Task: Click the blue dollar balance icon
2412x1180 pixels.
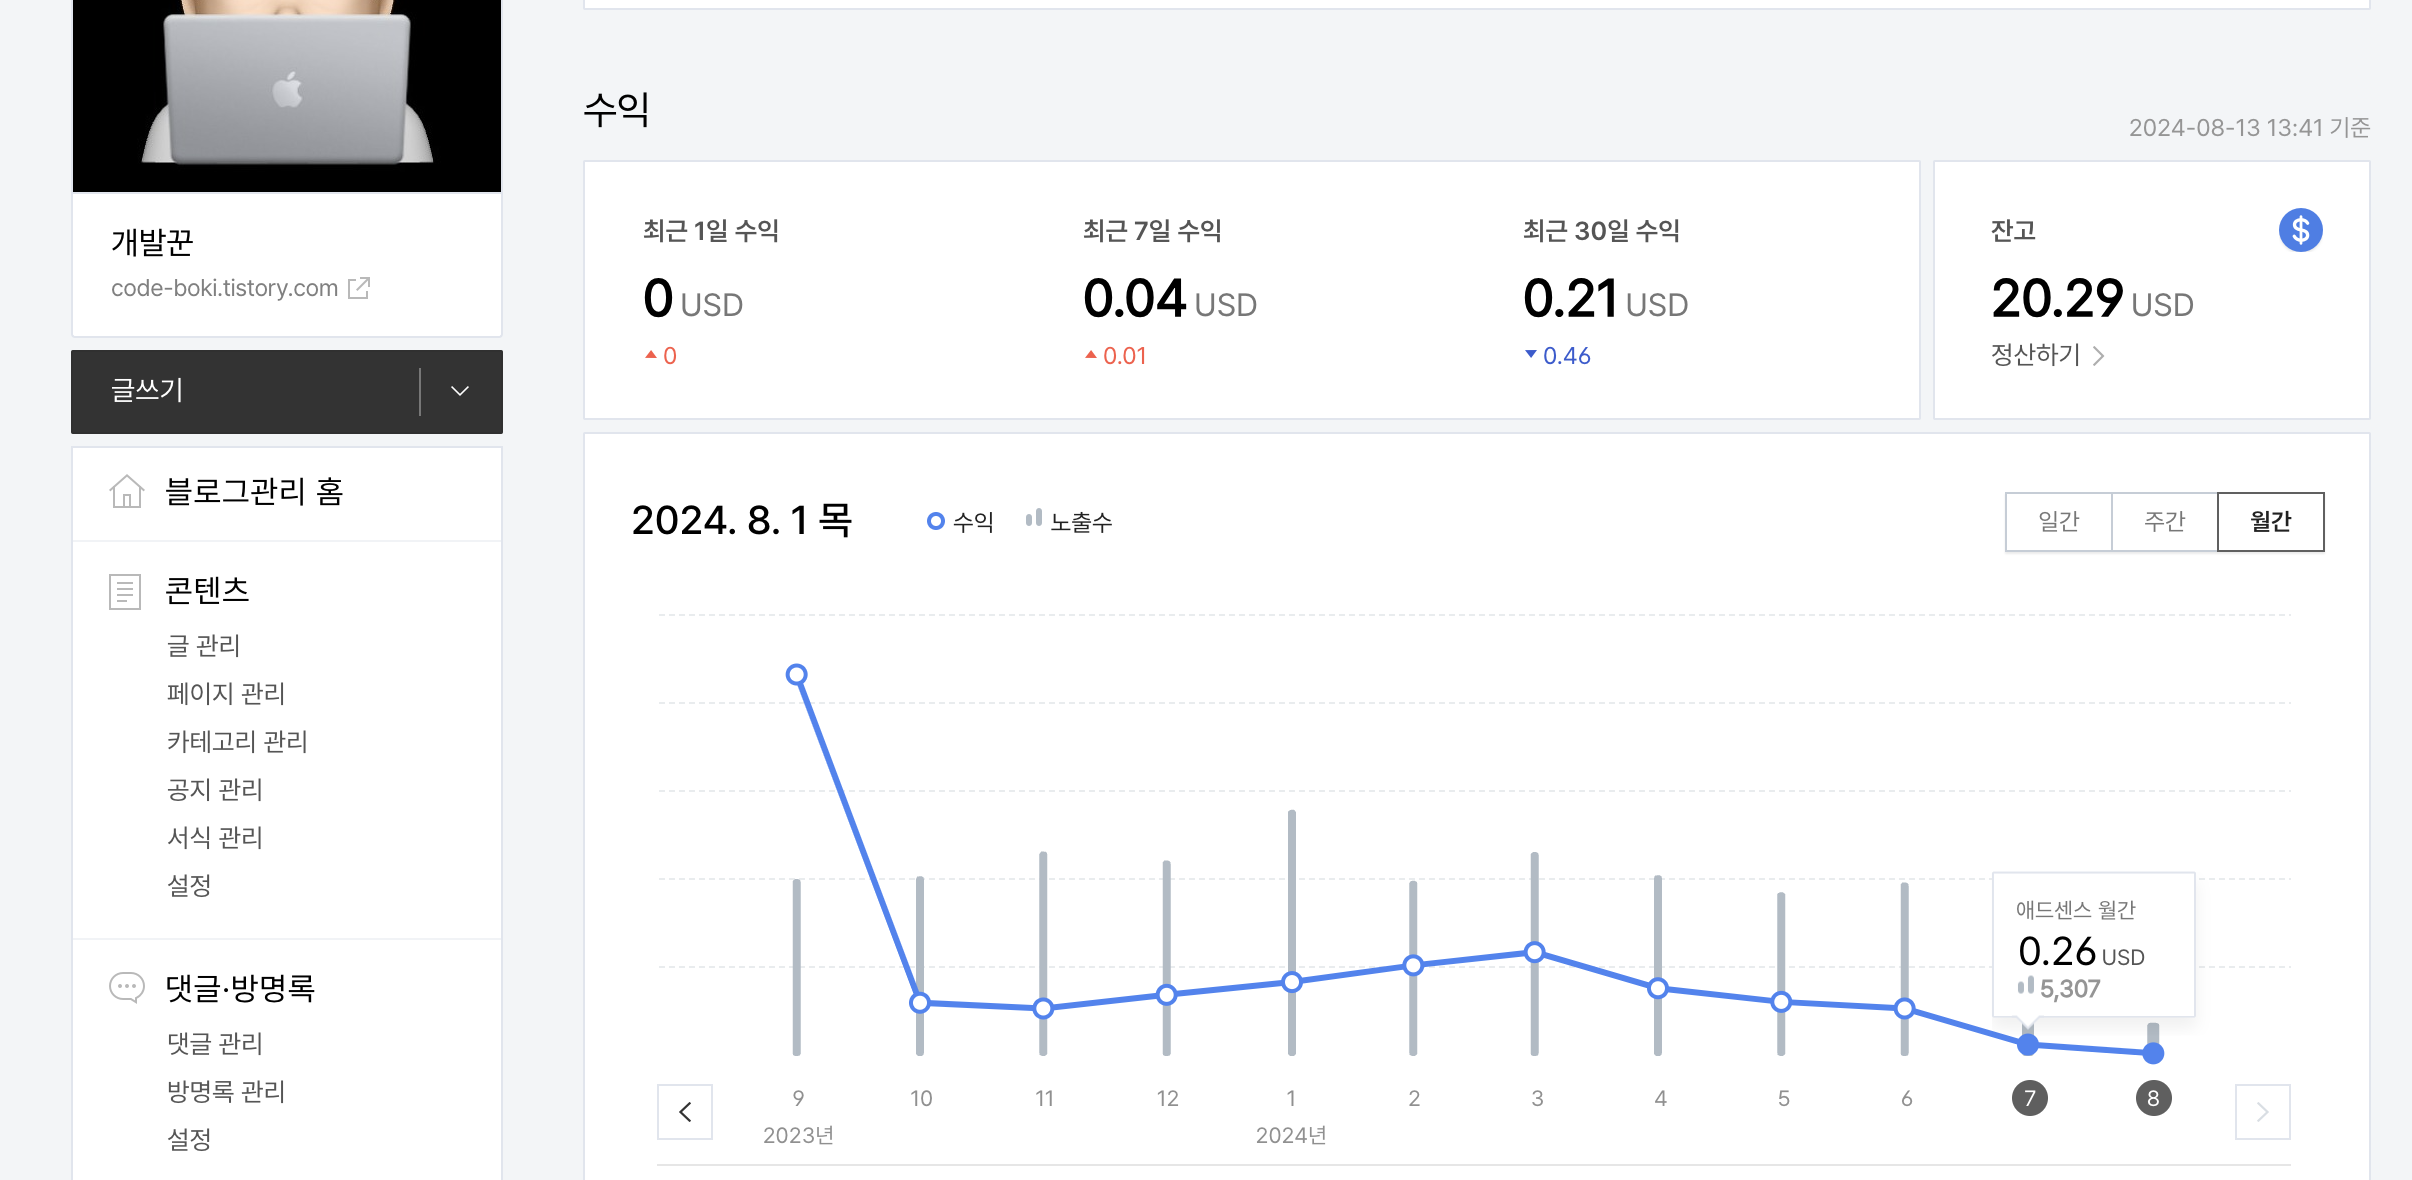Action: pyautogui.click(x=2300, y=231)
